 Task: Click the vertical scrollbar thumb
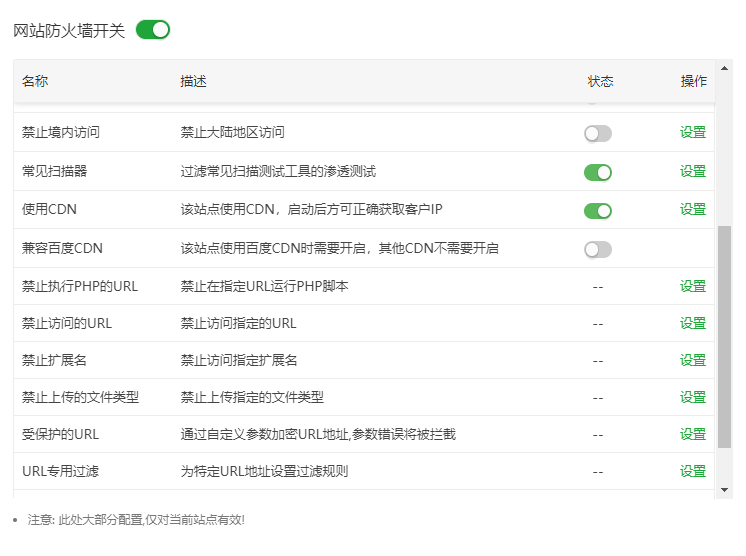pyautogui.click(x=725, y=337)
